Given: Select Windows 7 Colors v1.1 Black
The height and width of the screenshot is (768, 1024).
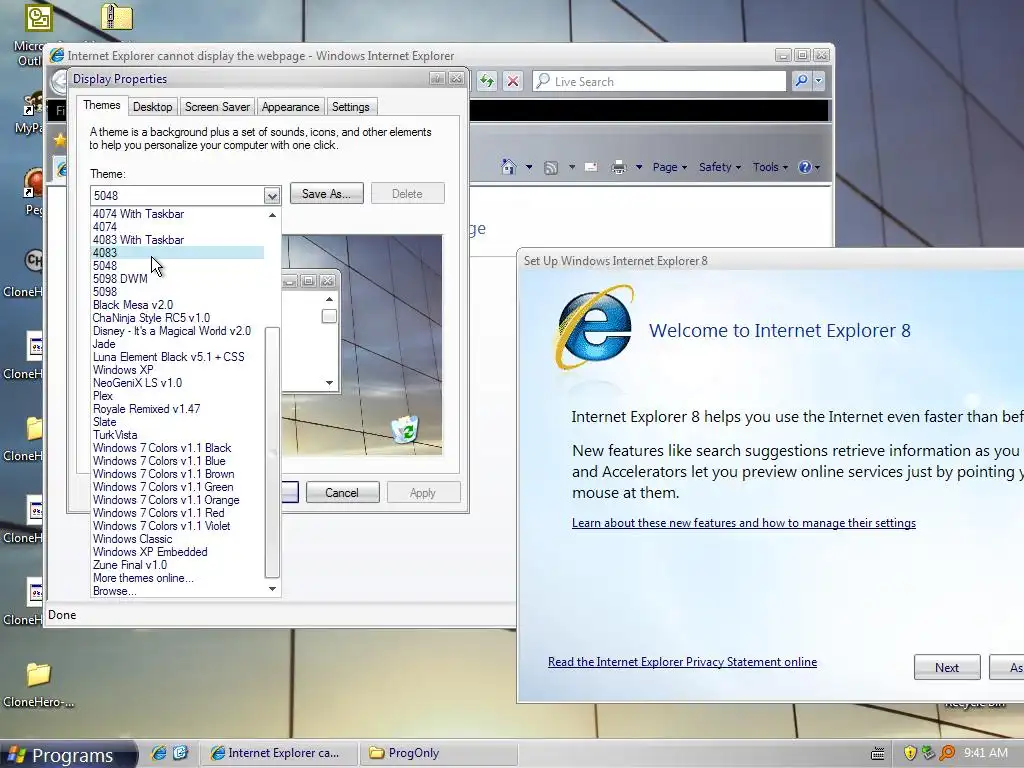Looking at the screenshot, I should pos(178,448).
